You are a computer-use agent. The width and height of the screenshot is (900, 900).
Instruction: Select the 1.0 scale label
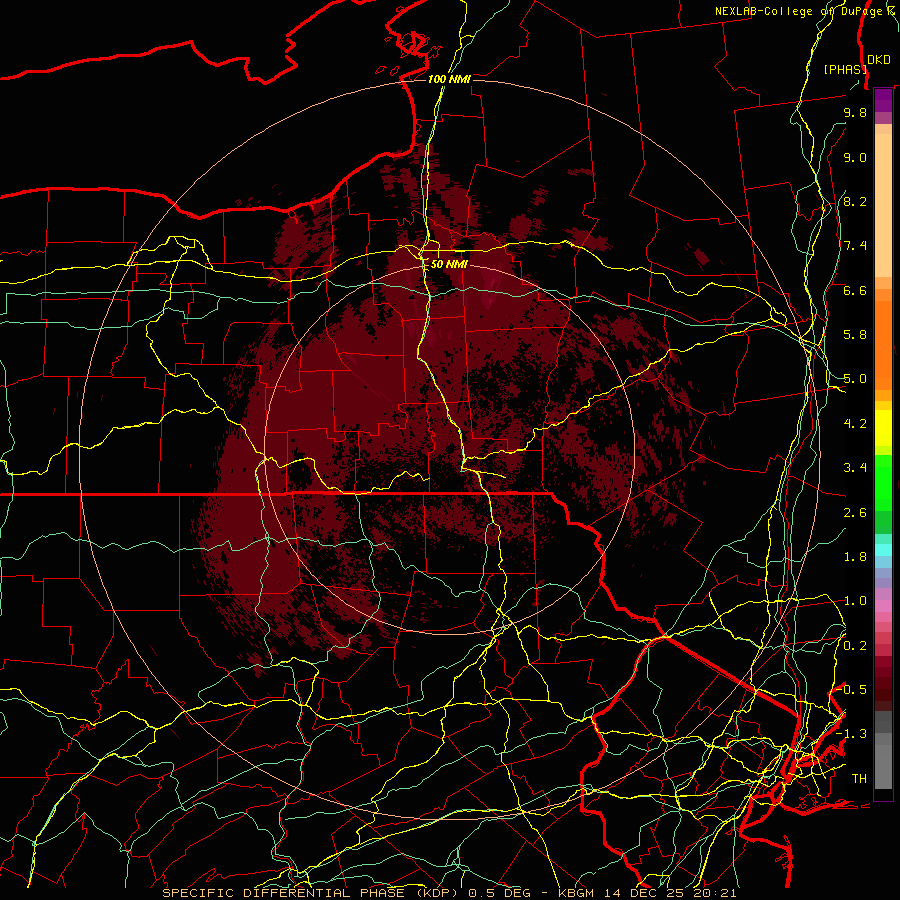click(855, 601)
